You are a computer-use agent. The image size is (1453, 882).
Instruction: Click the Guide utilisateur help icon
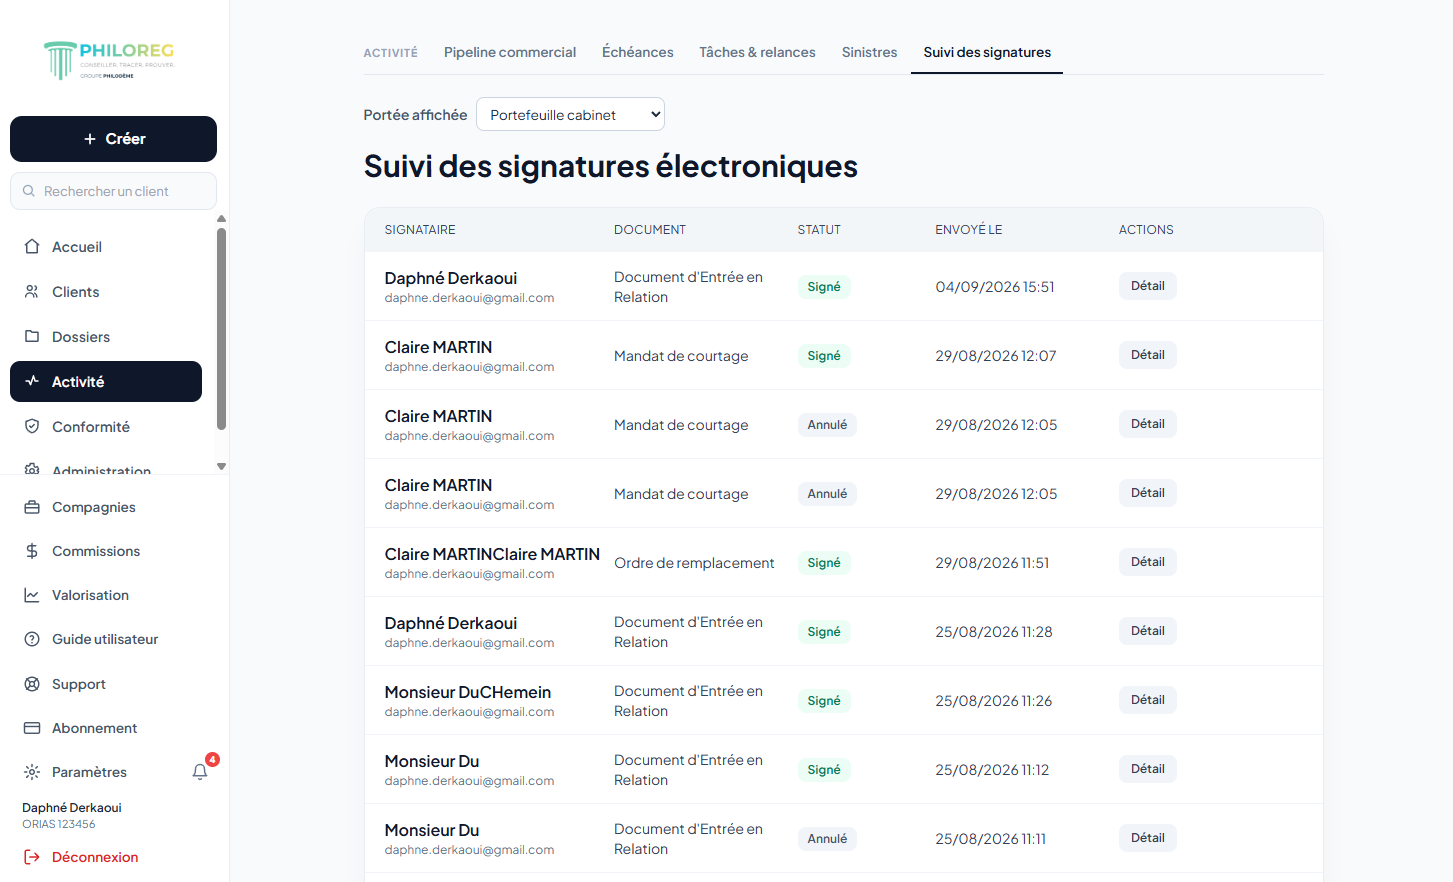[x=32, y=639]
